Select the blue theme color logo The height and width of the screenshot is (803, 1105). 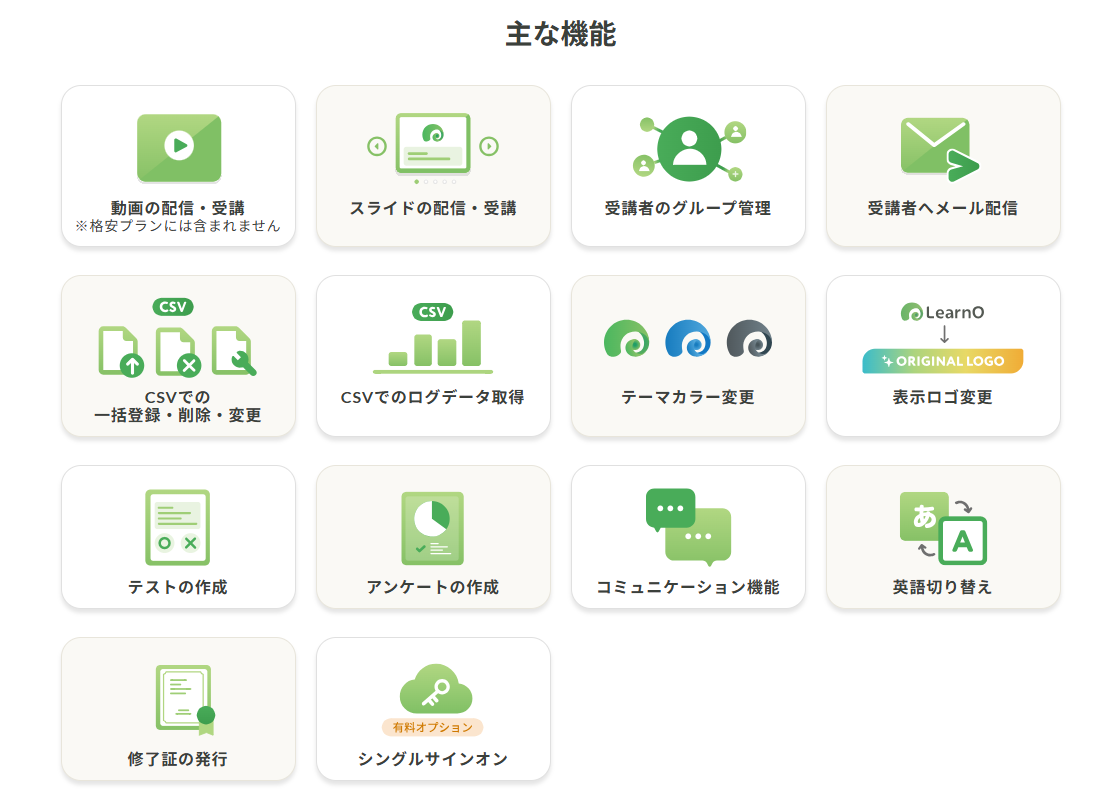tap(688, 340)
